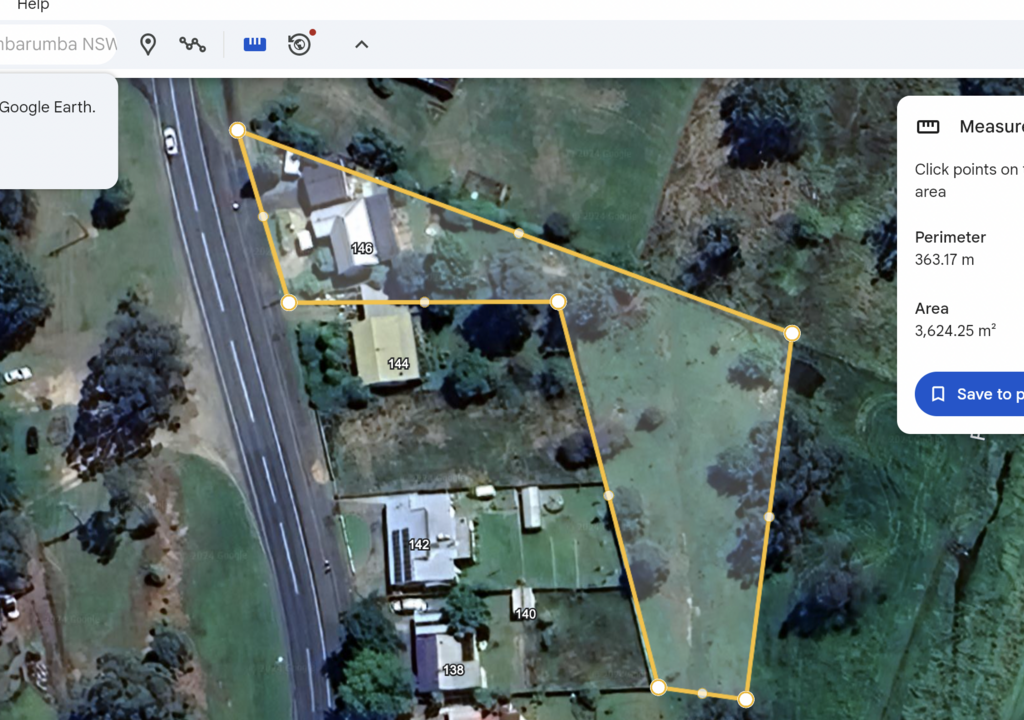Select the Draw path or polygon tool
Screen dimensions: 1024x720
point(193,44)
